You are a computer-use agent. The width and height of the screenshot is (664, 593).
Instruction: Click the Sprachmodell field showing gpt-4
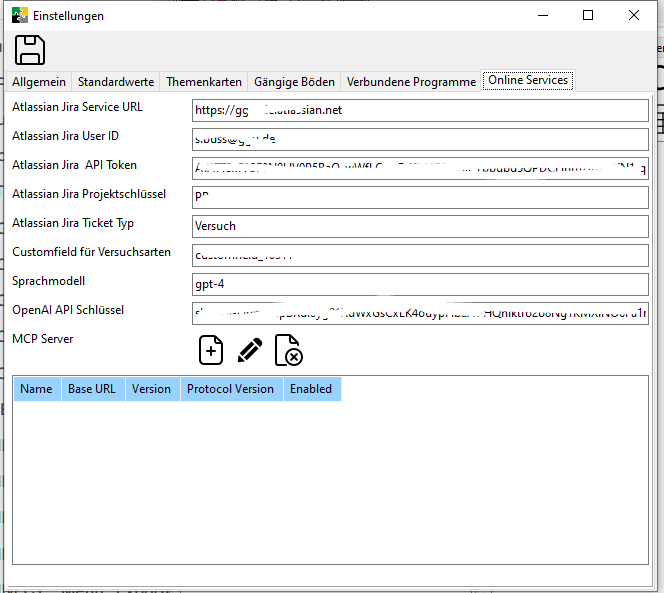click(x=420, y=284)
